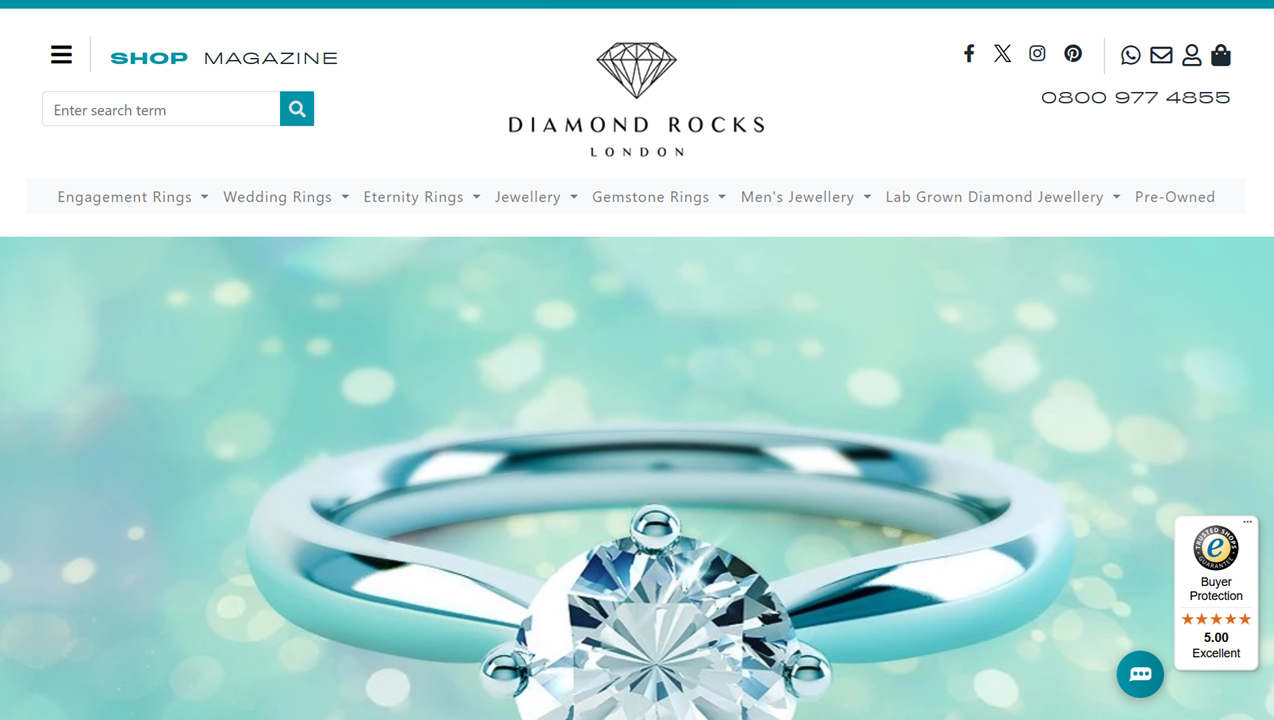Viewport: 1274px width, 720px height.
Task: Expand the Engagement Rings dropdown
Action: tap(133, 197)
